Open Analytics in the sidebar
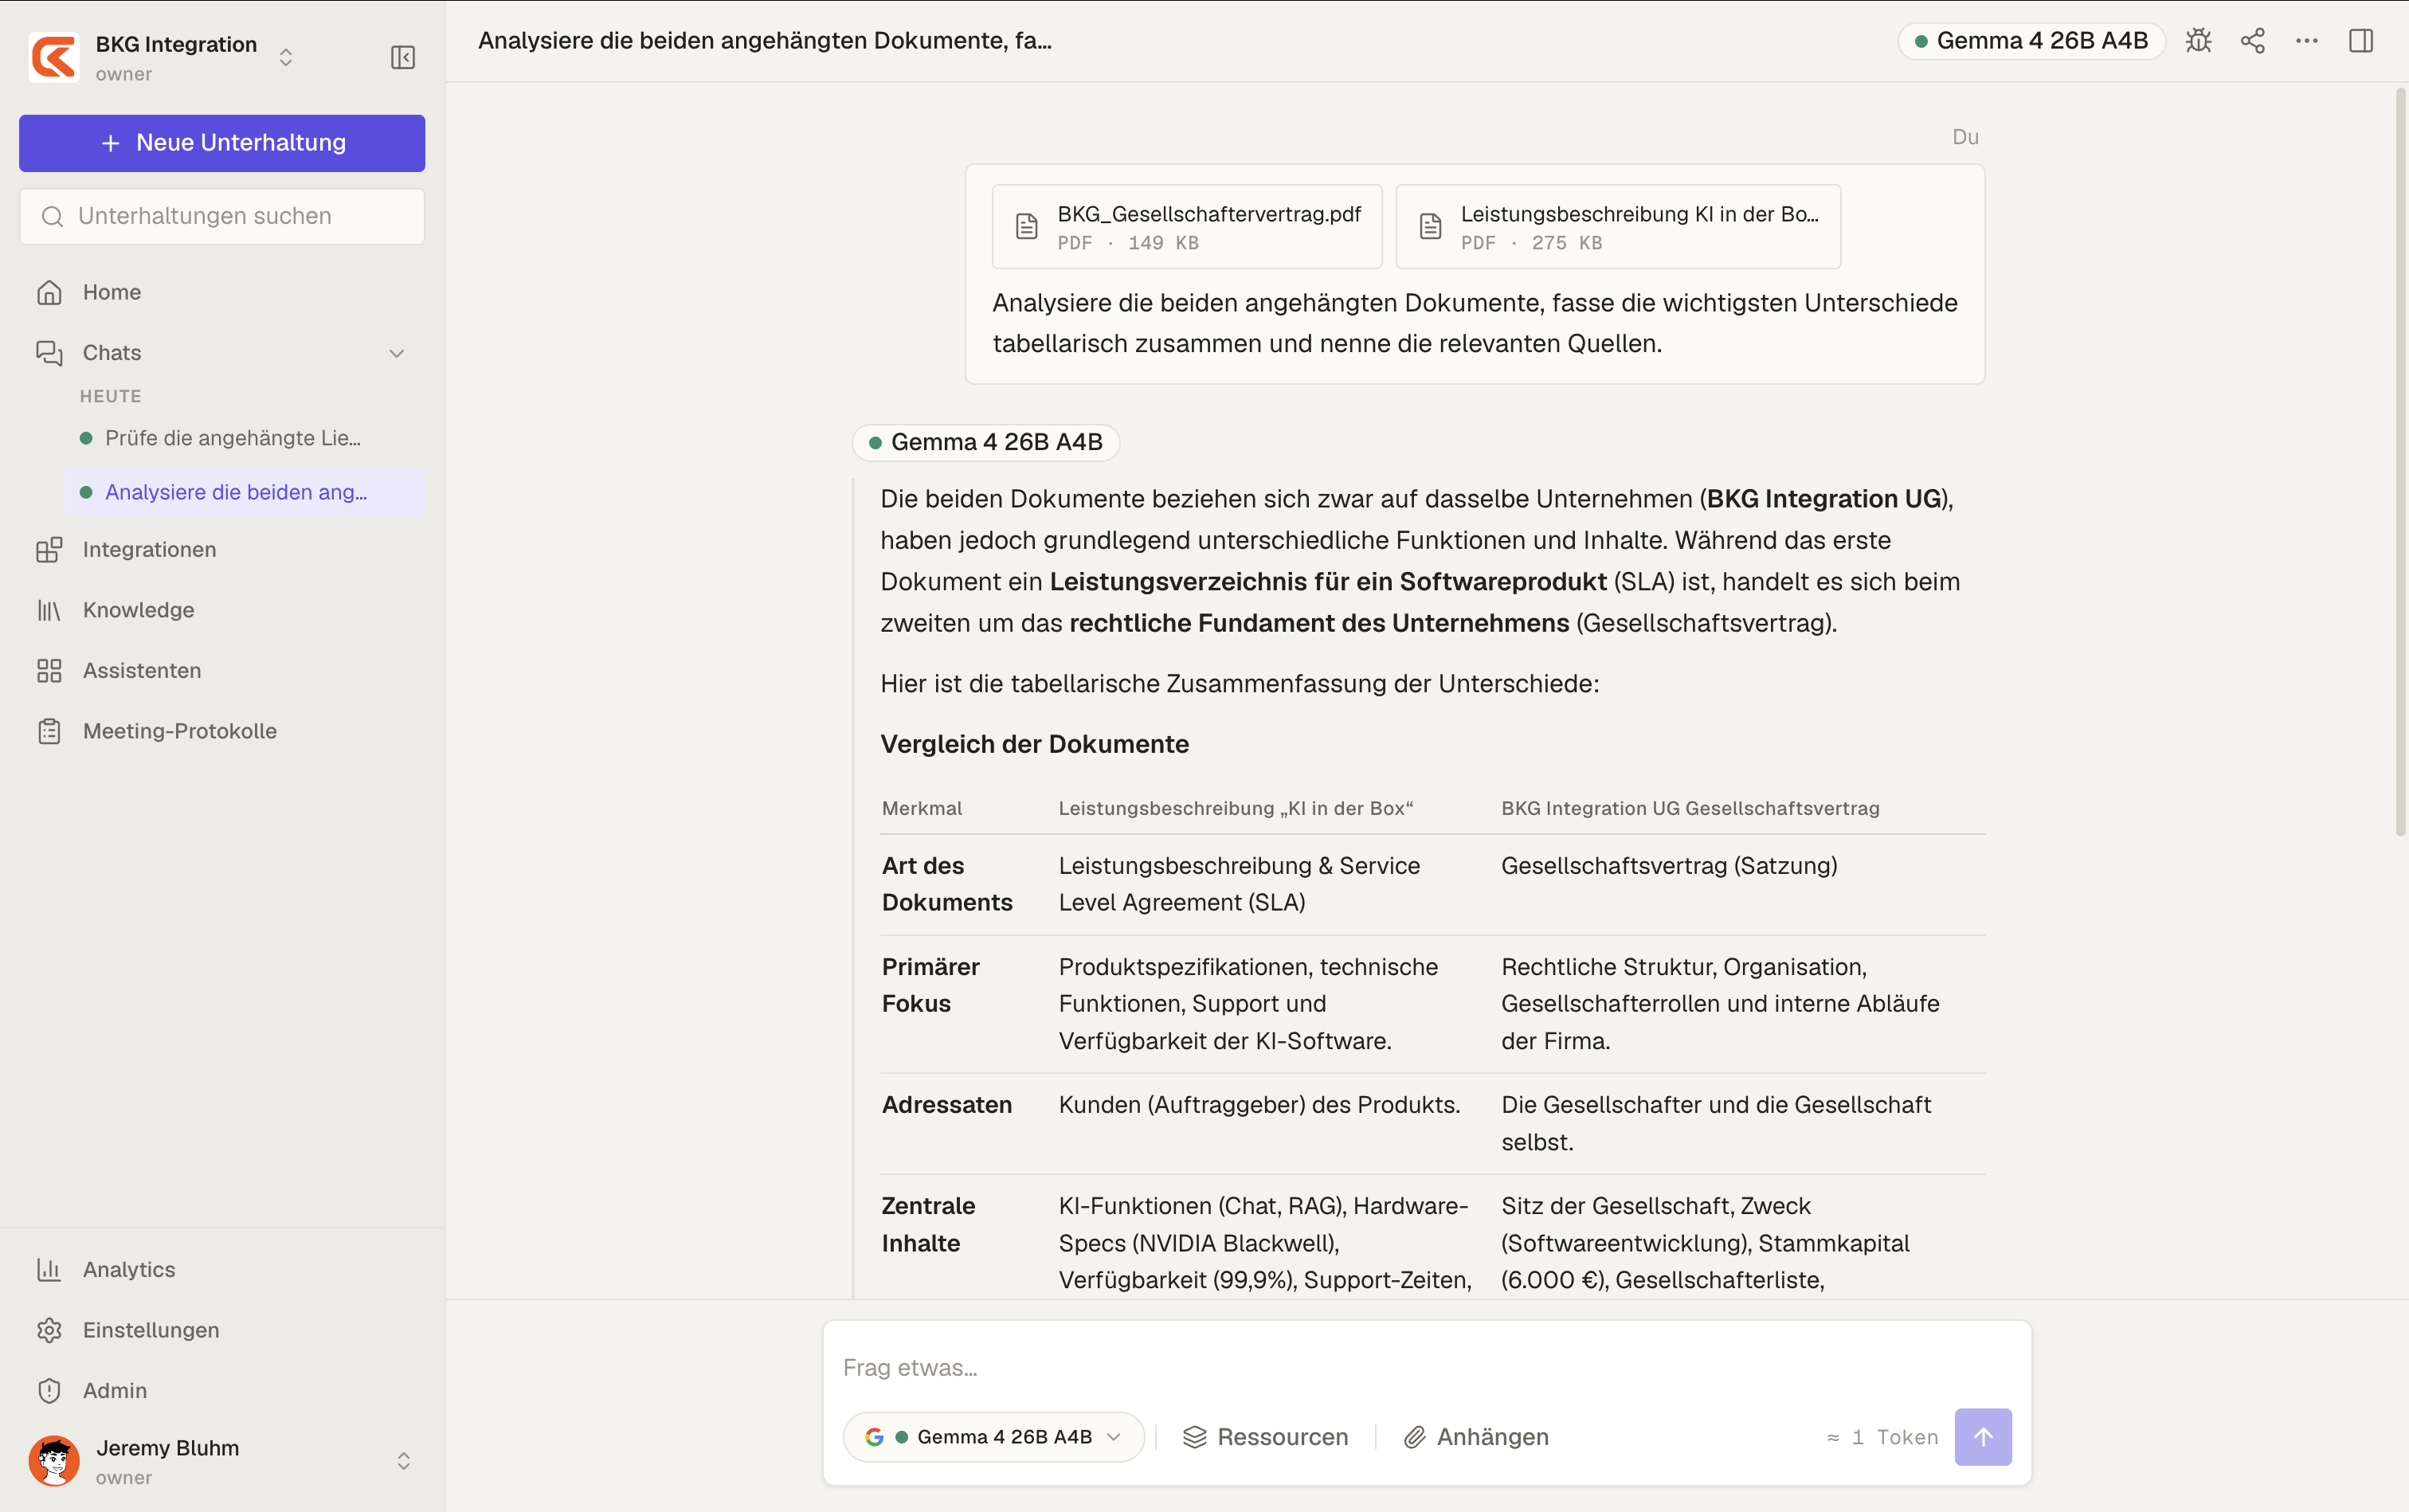This screenshot has height=1512, width=2409. [222, 1269]
